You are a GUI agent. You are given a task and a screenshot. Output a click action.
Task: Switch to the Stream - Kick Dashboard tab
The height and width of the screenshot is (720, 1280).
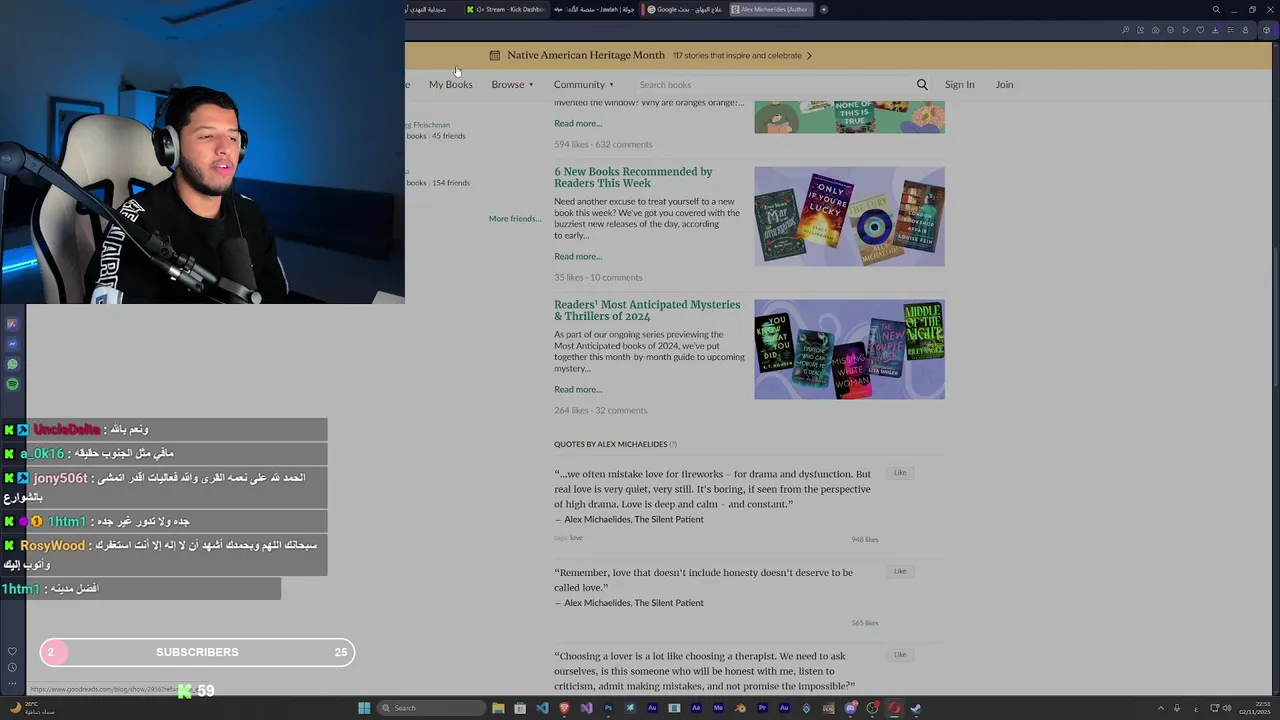click(x=506, y=10)
